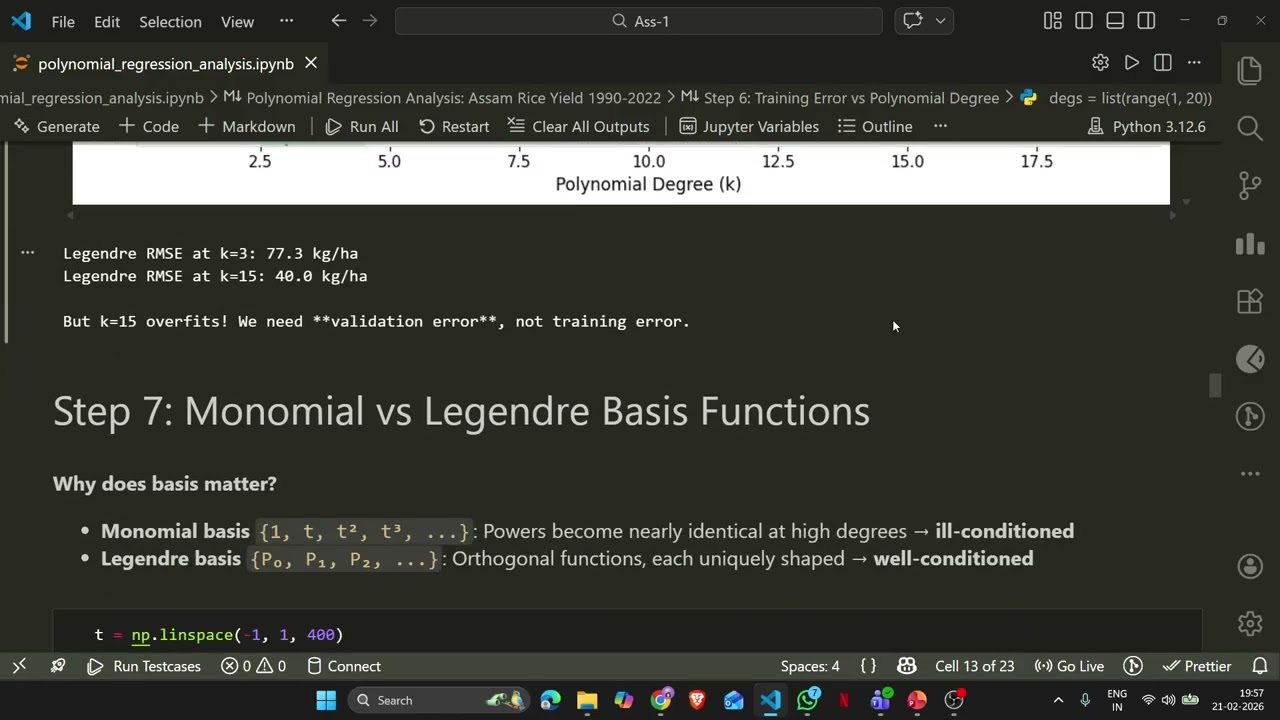1280x720 pixels.
Task: Select Python 3.12.6 kernel picker
Action: pos(1146,126)
